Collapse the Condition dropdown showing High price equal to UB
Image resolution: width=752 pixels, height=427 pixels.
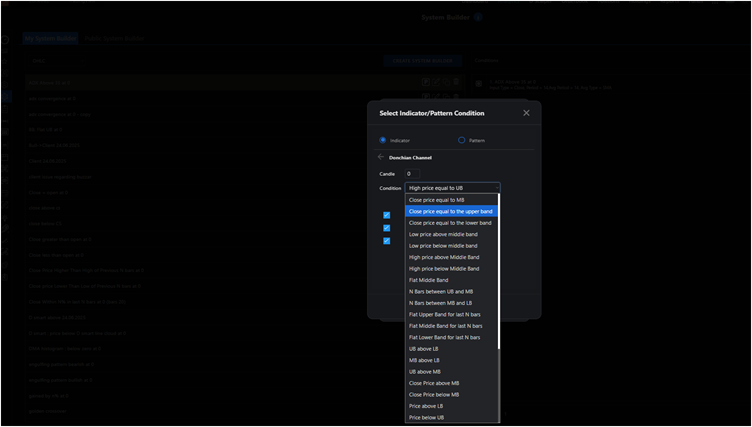(x=452, y=188)
